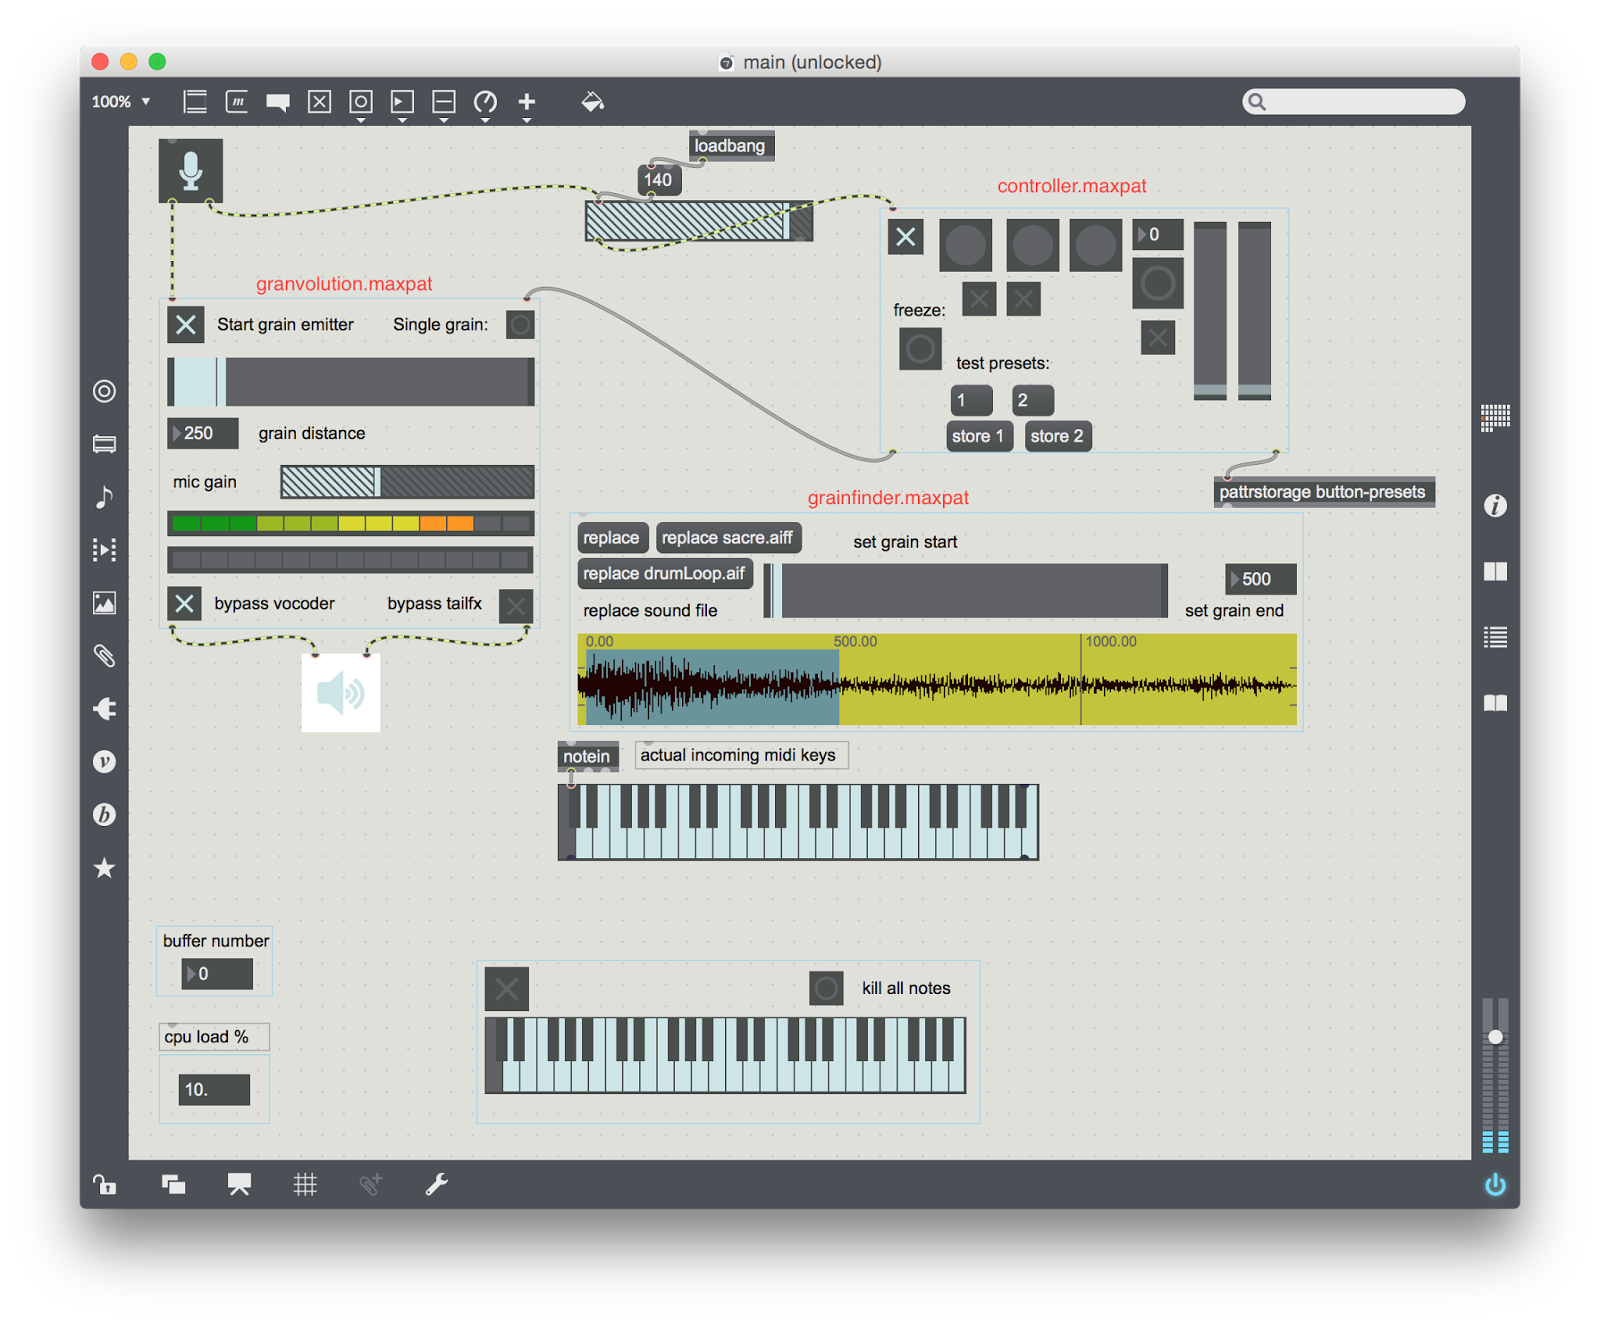Screen dimensions: 1600x1323
Task: Open the plus add-object toolbar menu
Action: tap(527, 102)
